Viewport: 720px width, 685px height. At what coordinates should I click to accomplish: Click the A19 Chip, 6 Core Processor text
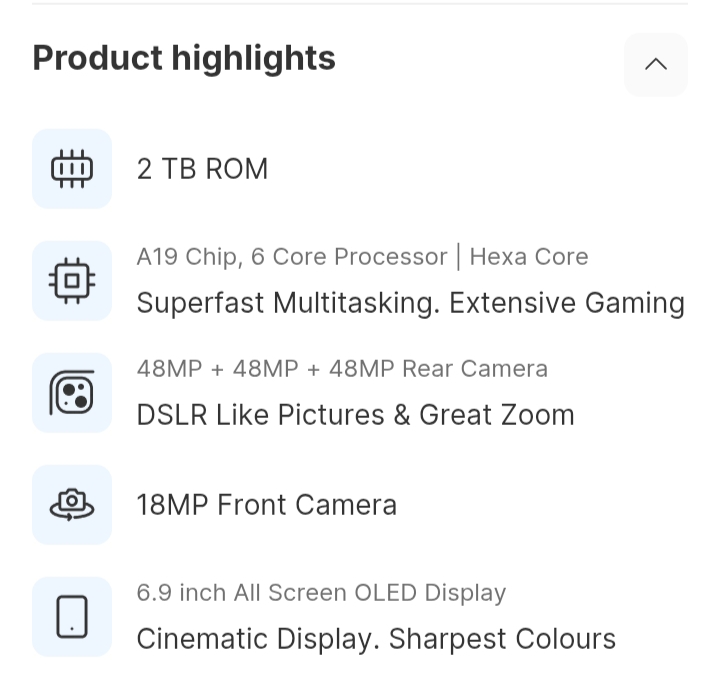pos(291,257)
